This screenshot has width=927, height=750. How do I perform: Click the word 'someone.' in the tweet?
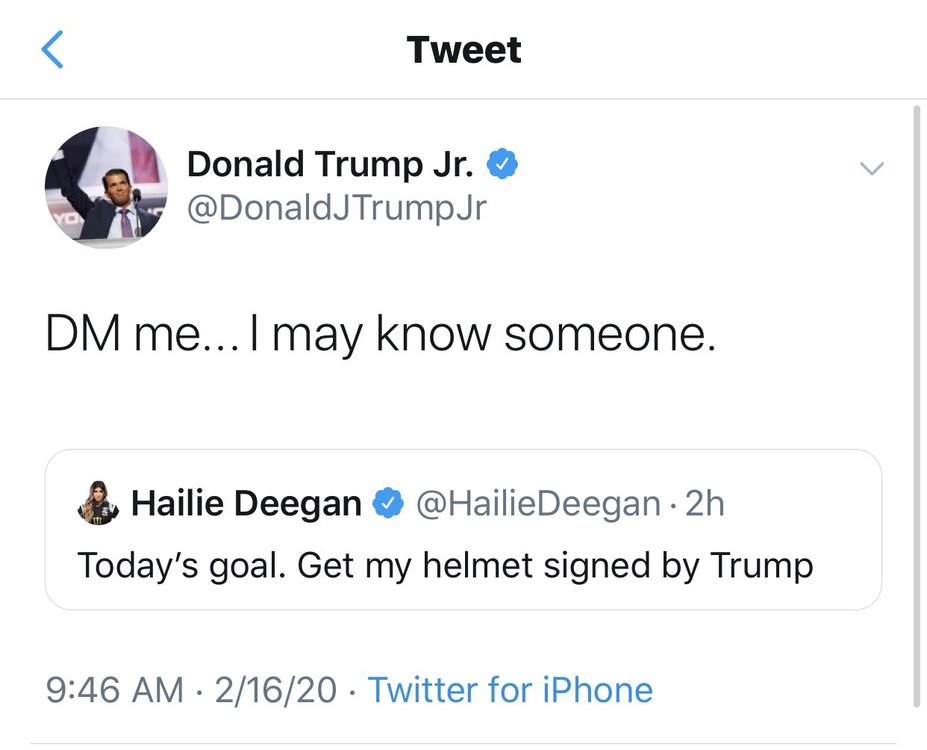610,335
